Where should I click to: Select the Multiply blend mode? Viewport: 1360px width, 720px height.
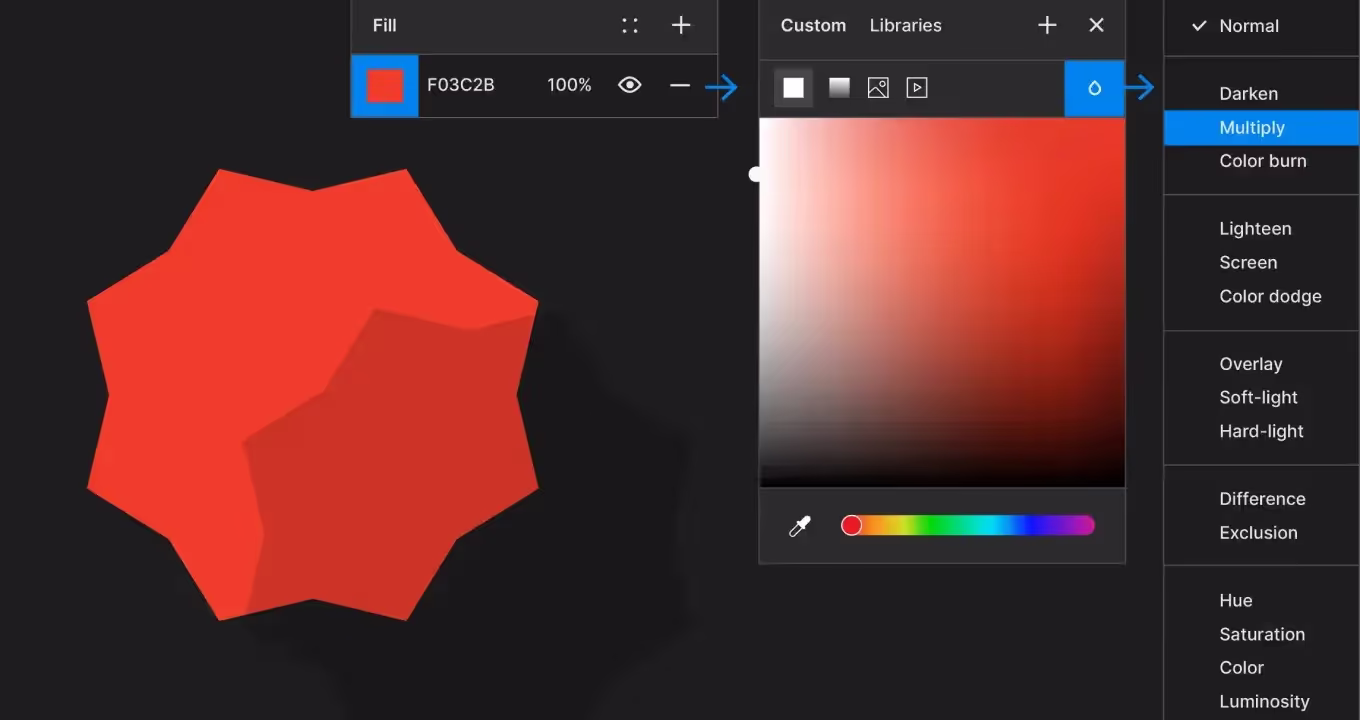pyautogui.click(x=1251, y=128)
